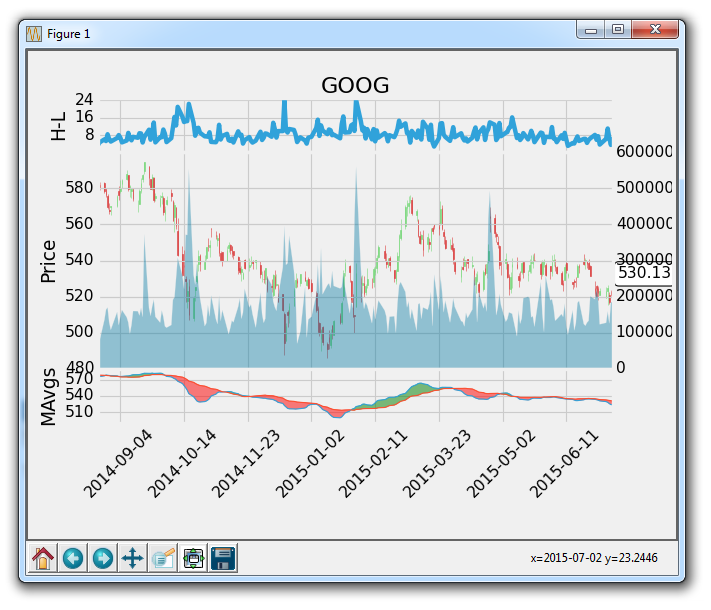
Task: Go forward to next view
Action: (x=102, y=557)
